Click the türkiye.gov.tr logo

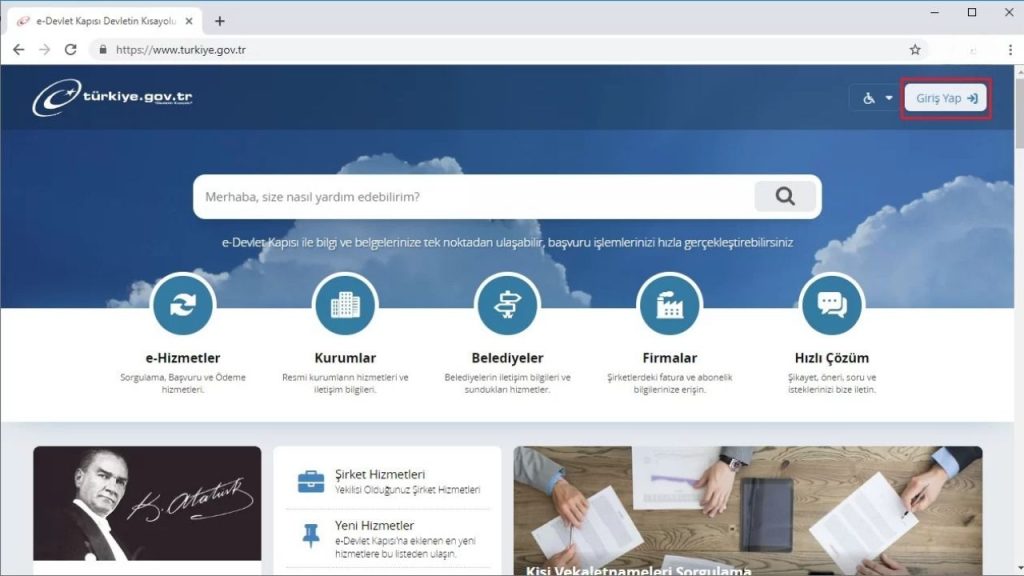113,98
